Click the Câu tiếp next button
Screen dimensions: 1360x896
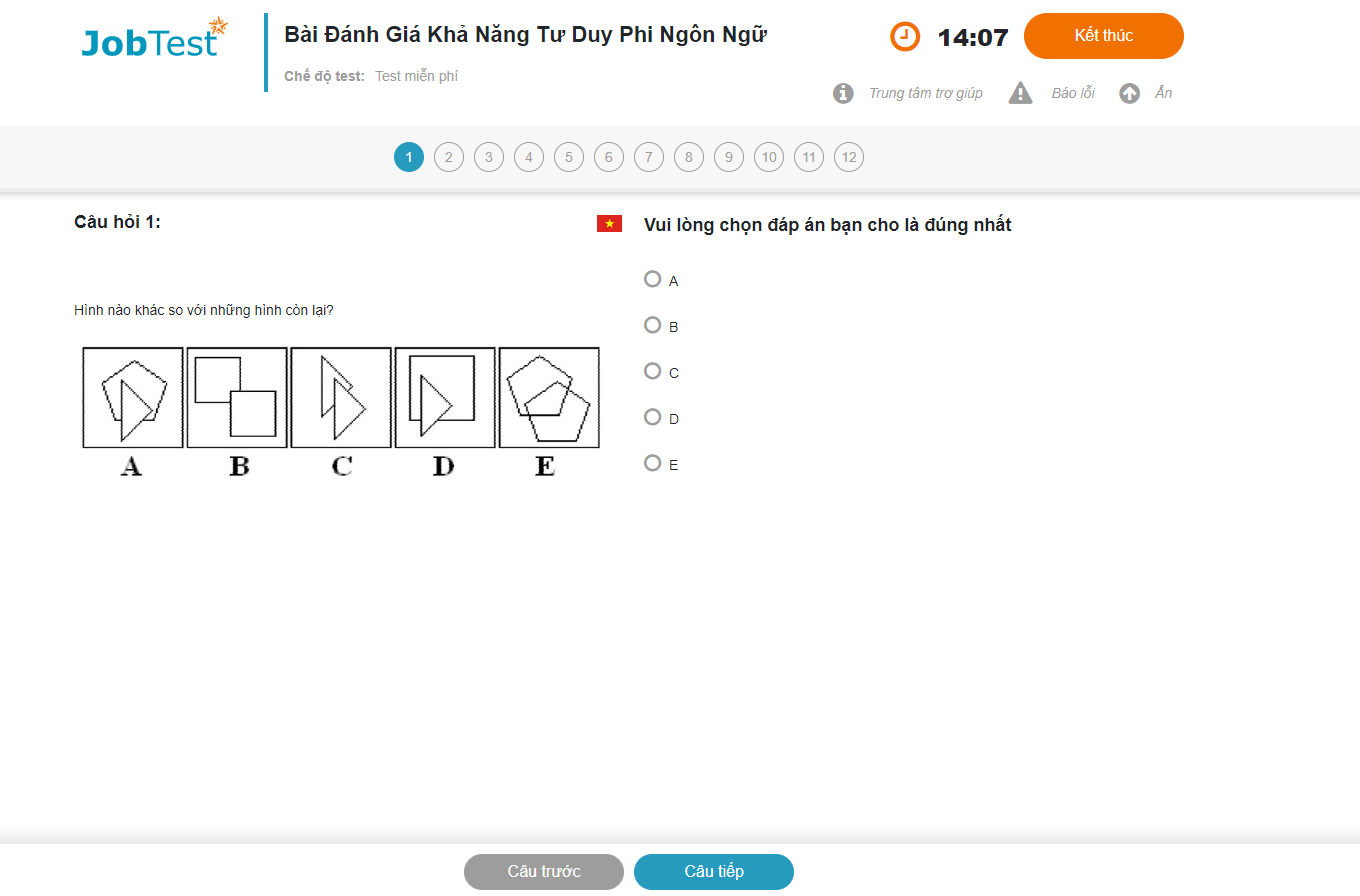click(x=713, y=871)
